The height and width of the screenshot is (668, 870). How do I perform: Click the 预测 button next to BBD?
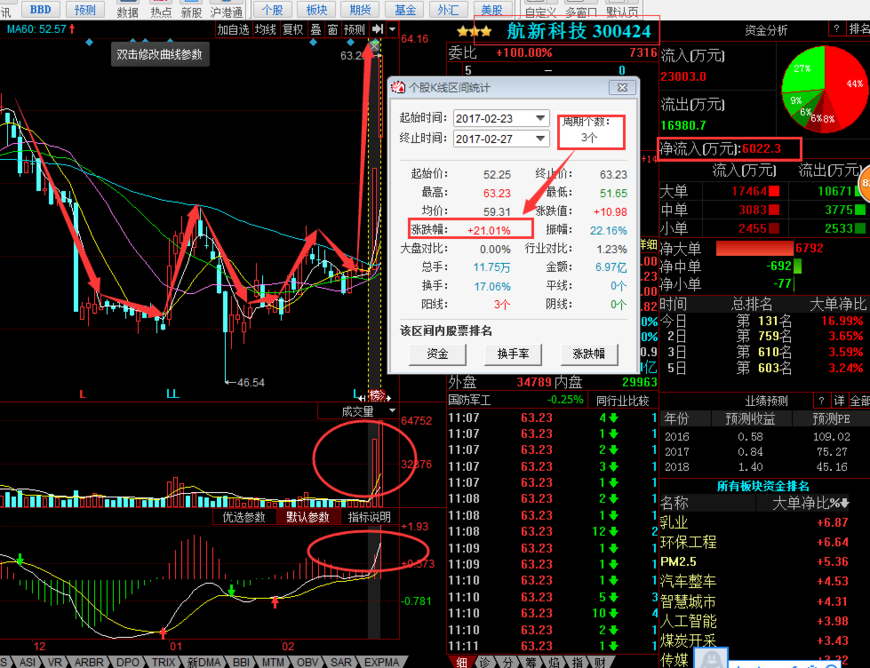[85, 9]
